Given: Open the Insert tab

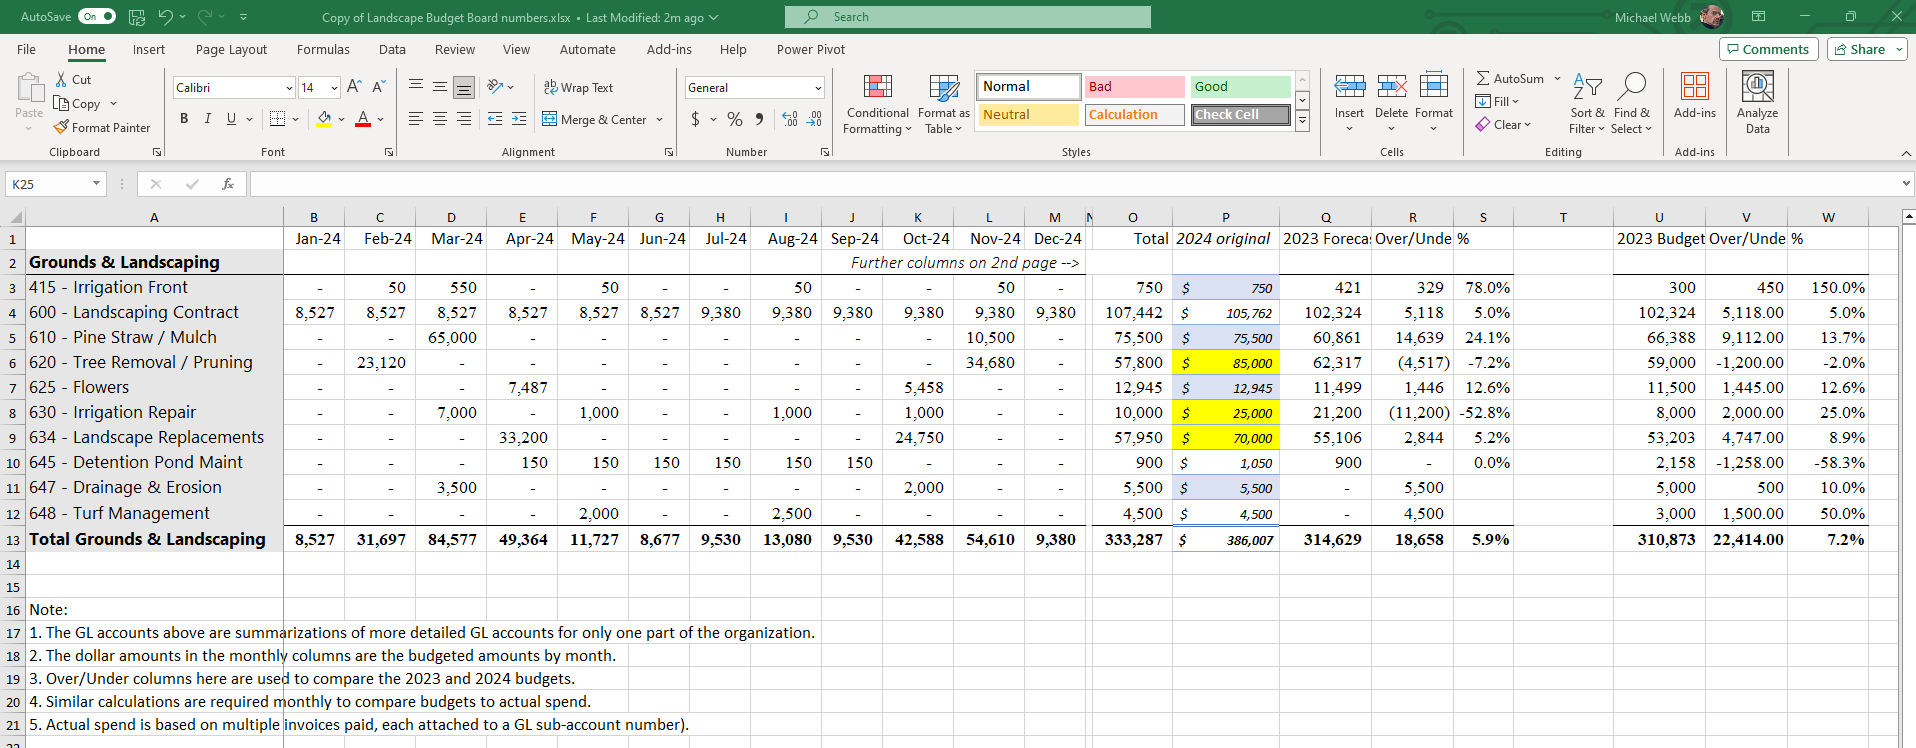Looking at the screenshot, I should click(x=149, y=50).
